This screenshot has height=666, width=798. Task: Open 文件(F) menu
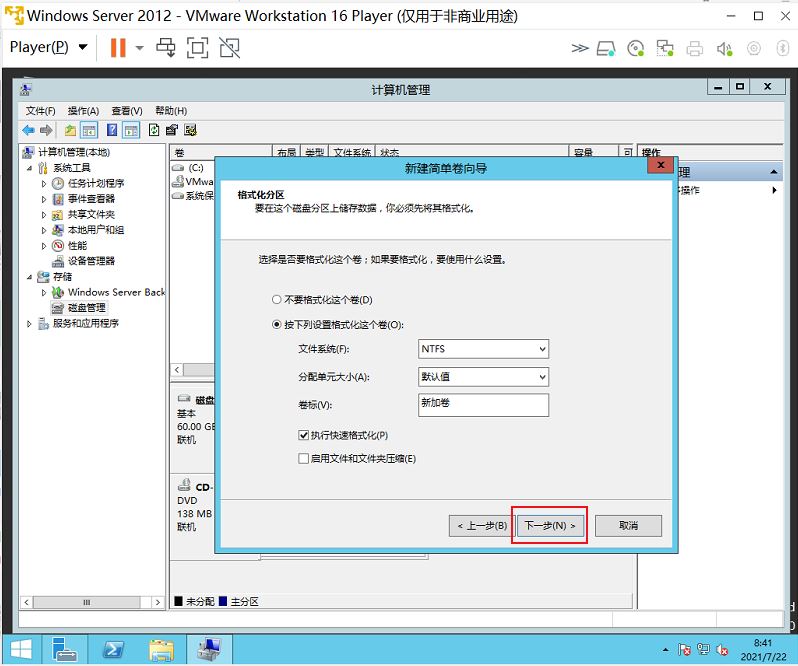(x=40, y=110)
